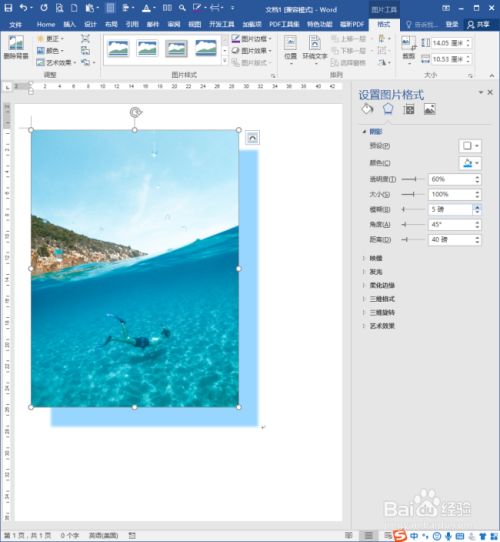Click the Share (共享) button
This screenshot has width=500, height=542.
(479, 25)
